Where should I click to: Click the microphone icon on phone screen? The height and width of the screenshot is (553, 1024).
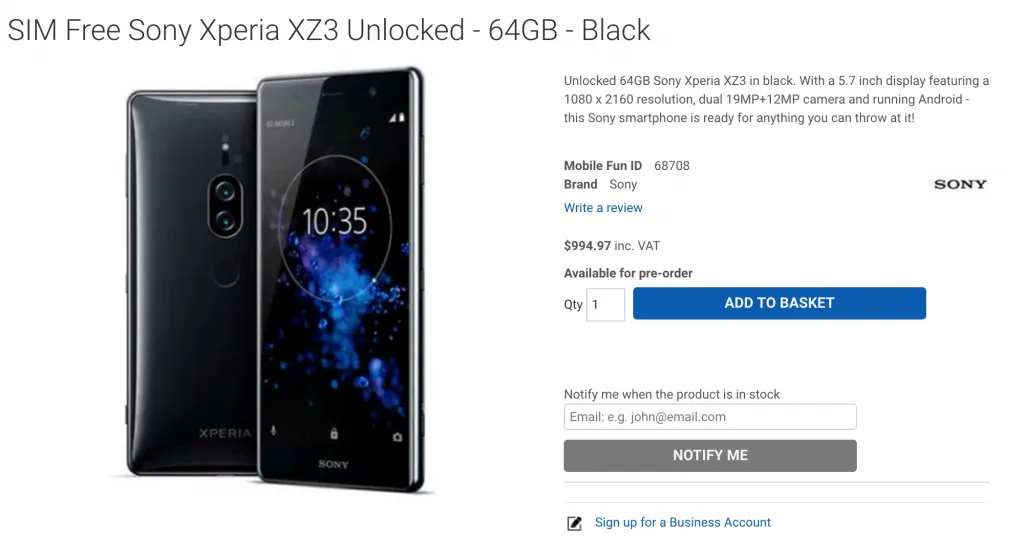tap(272, 433)
